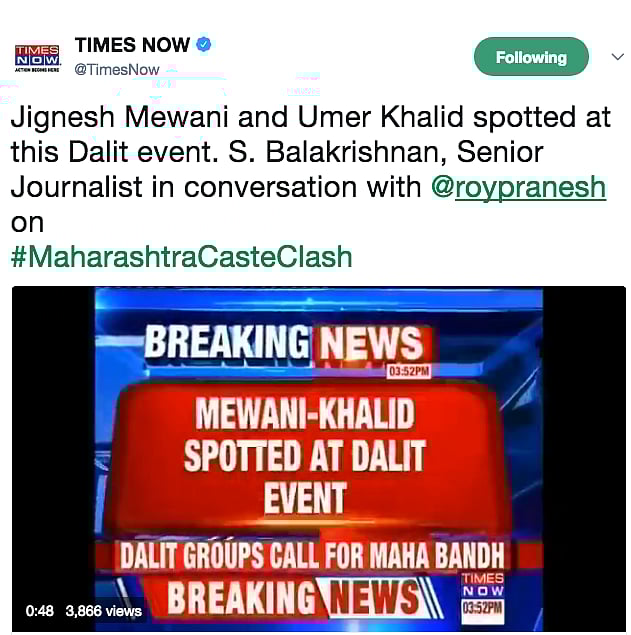
Task: Open the @TimesNow handle link
Action: (117, 70)
